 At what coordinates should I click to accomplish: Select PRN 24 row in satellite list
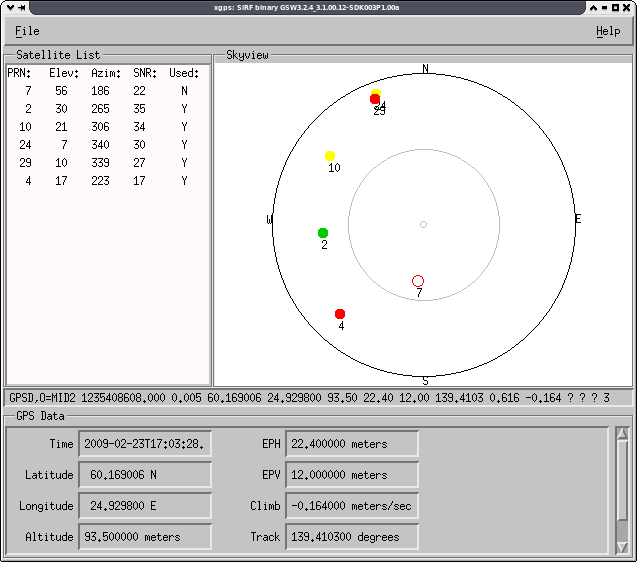pyautogui.click(x=108, y=145)
